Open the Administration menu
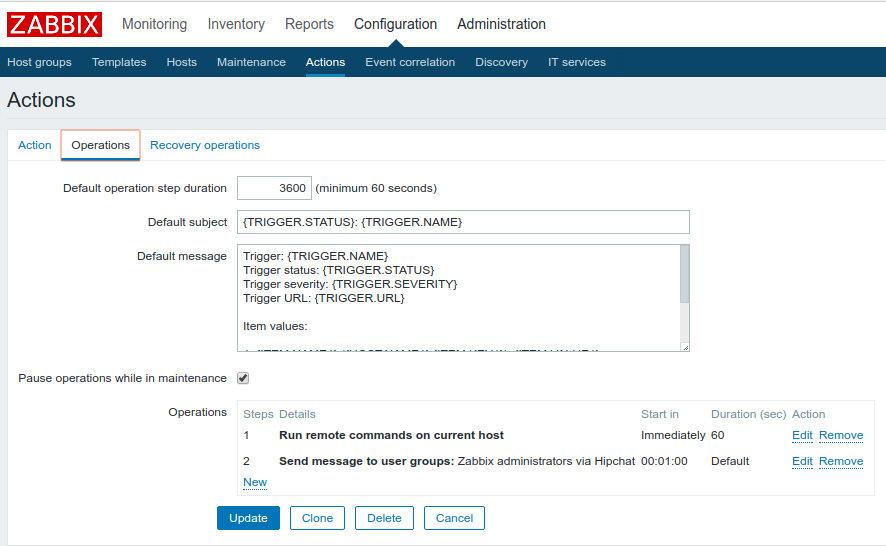This screenshot has width=886, height=546. tap(501, 24)
